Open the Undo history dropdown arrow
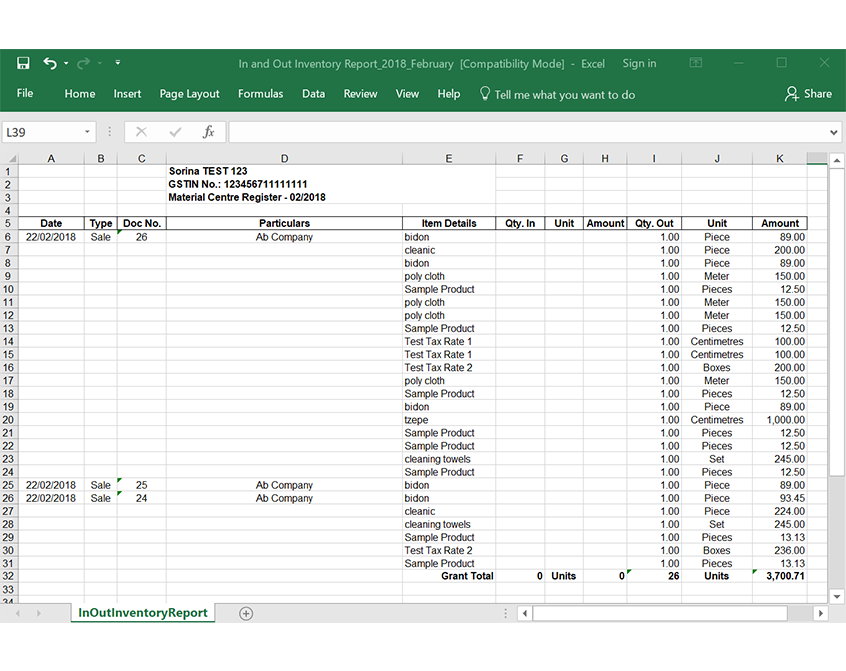The image size is (846, 671). (x=66, y=63)
